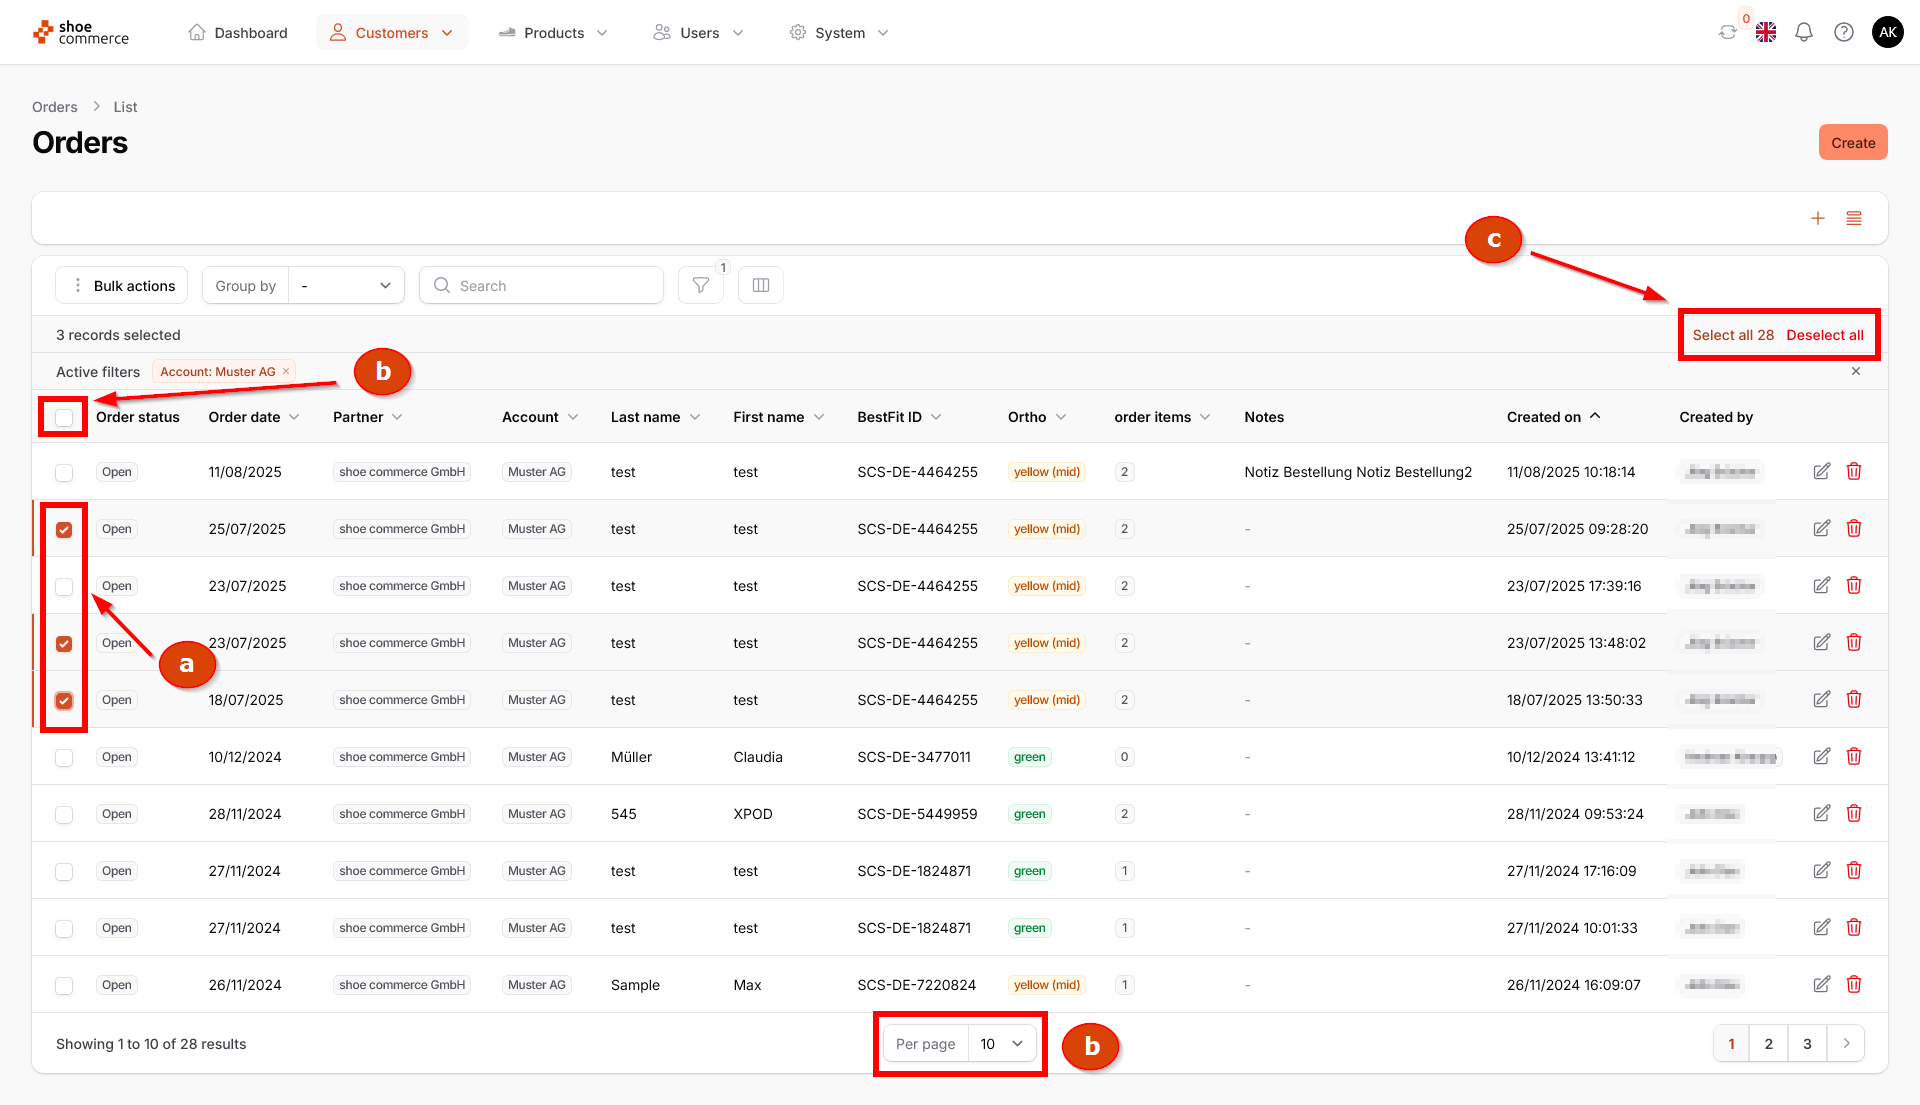Screen dimensions: 1920x1105
Task: Click the filter funnel icon
Action: [x=700, y=286]
